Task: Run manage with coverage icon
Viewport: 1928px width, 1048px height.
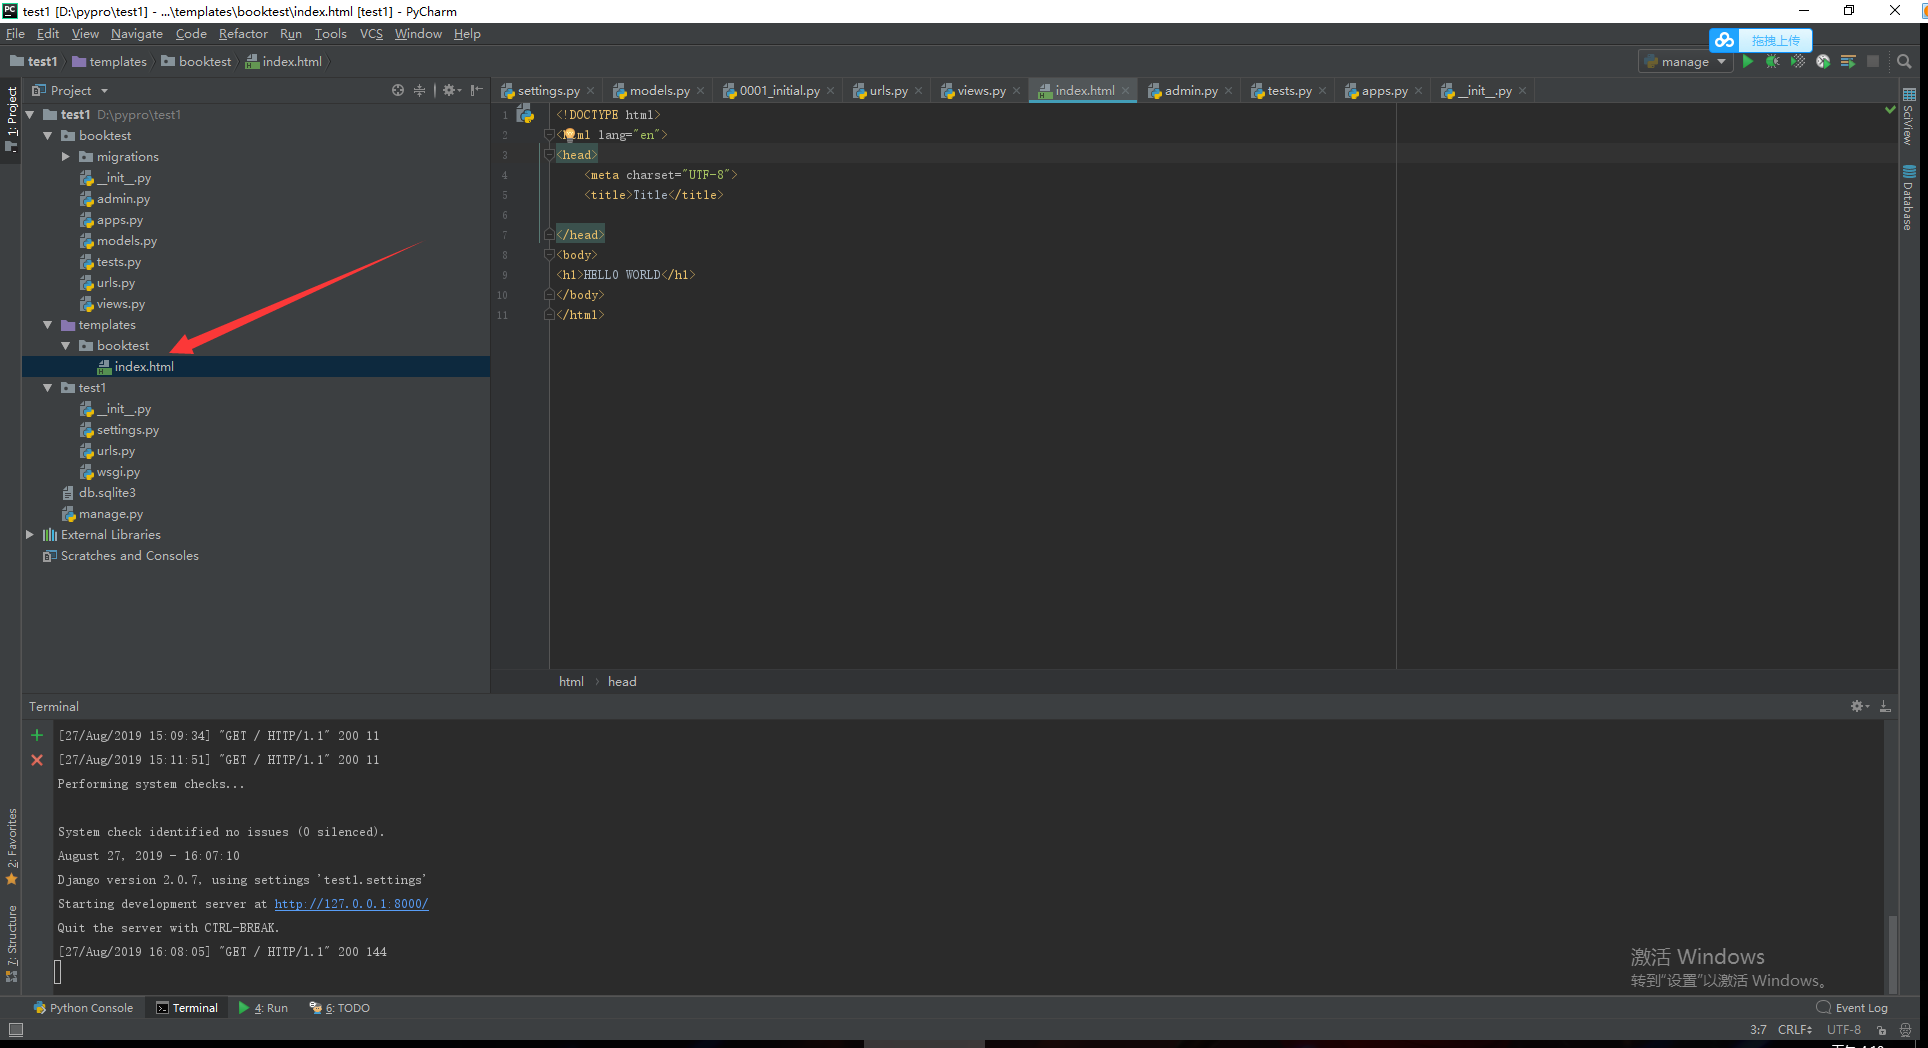Action: [1798, 62]
